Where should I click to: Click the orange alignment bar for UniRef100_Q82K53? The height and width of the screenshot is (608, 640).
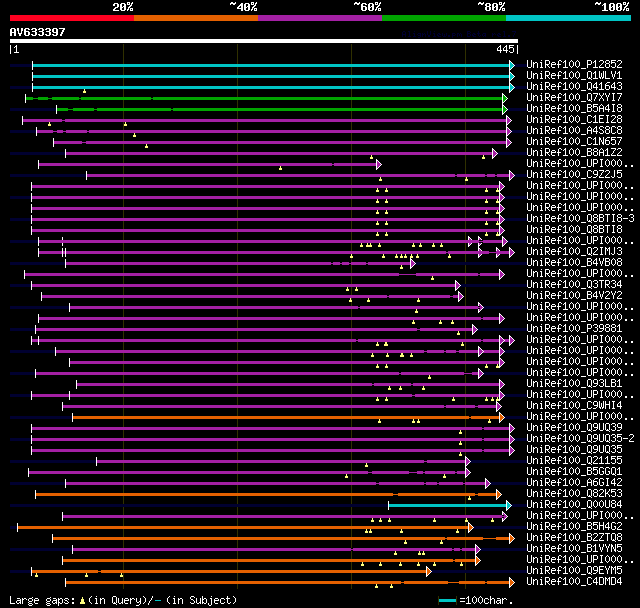(x=269, y=495)
